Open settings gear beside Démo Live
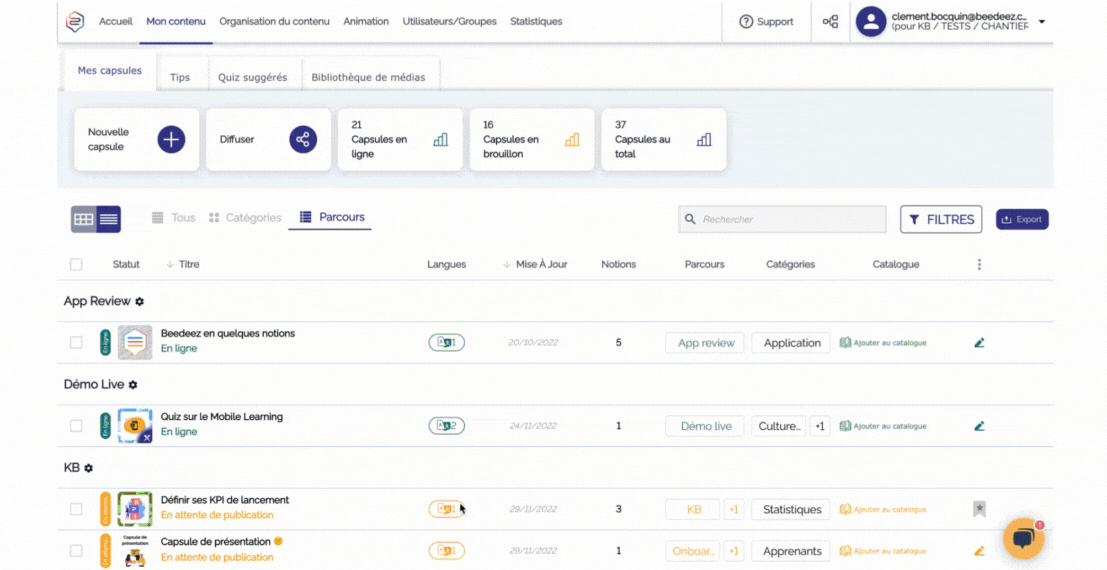1107x570 pixels. pyautogui.click(x=133, y=384)
